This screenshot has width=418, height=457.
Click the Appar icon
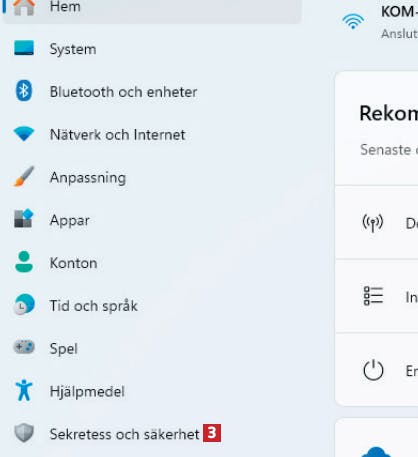(x=24, y=219)
